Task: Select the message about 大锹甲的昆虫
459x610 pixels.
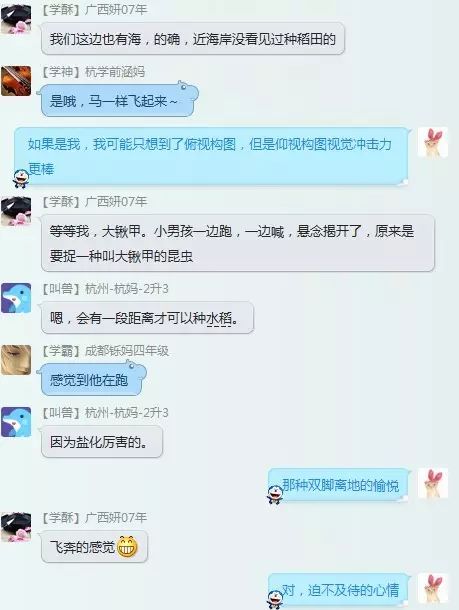Action: click(238, 243)
